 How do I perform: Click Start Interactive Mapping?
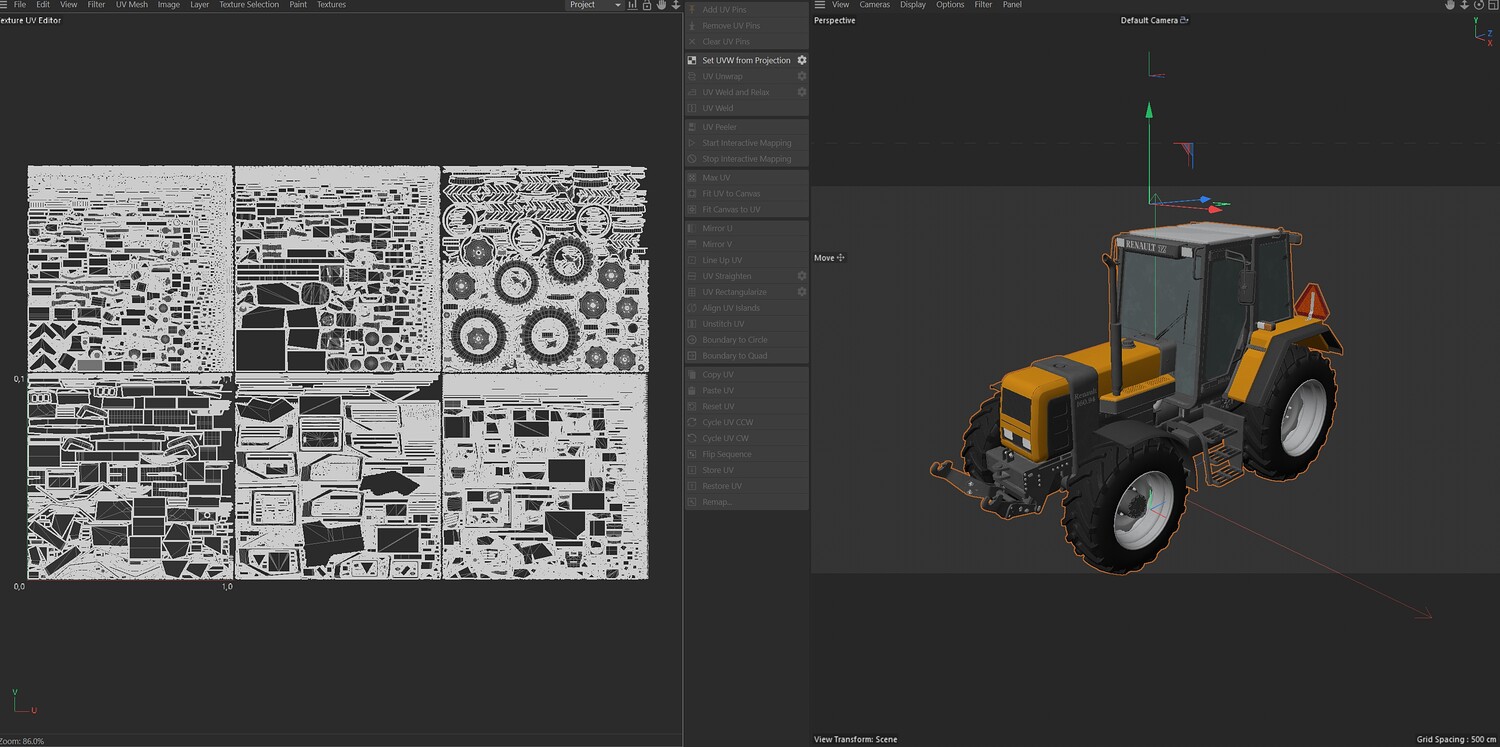click(746, 143)
